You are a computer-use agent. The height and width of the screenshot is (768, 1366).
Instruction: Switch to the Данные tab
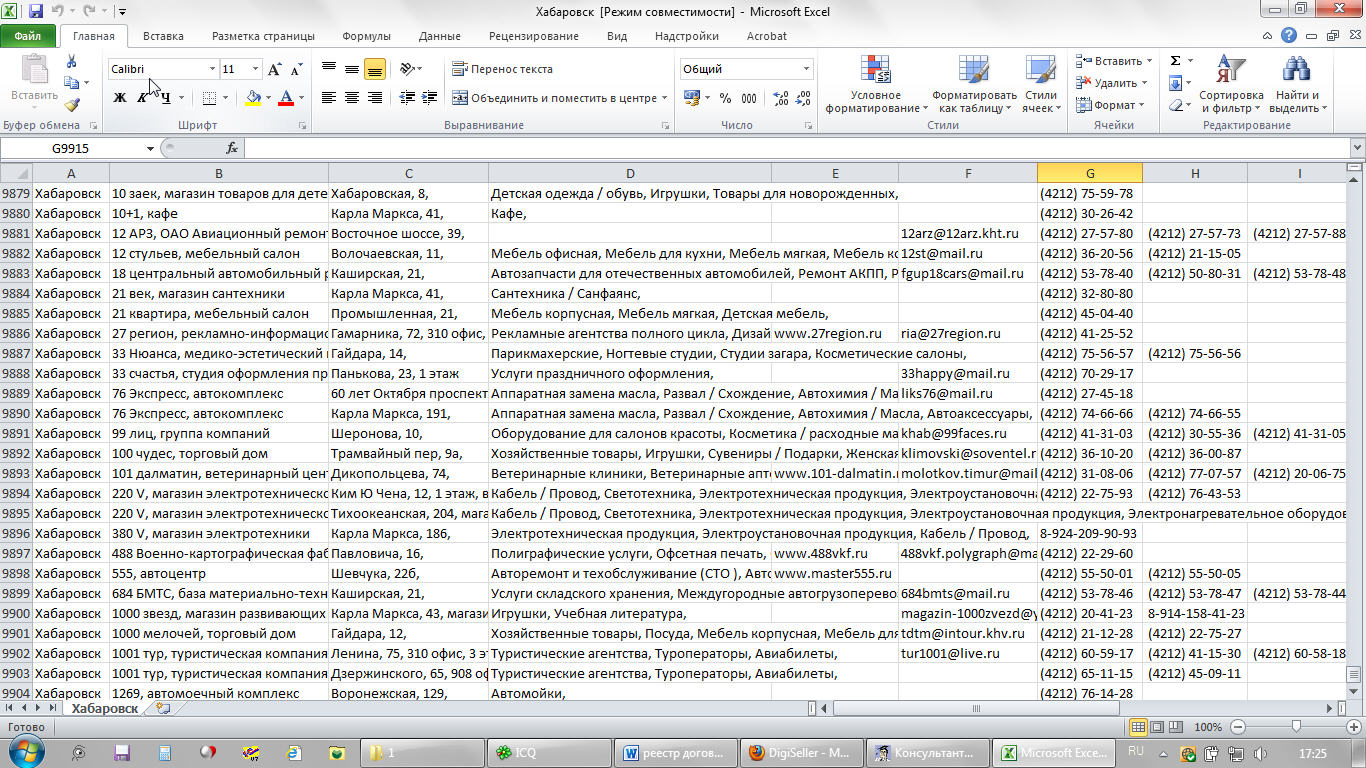tap(440, 36)
